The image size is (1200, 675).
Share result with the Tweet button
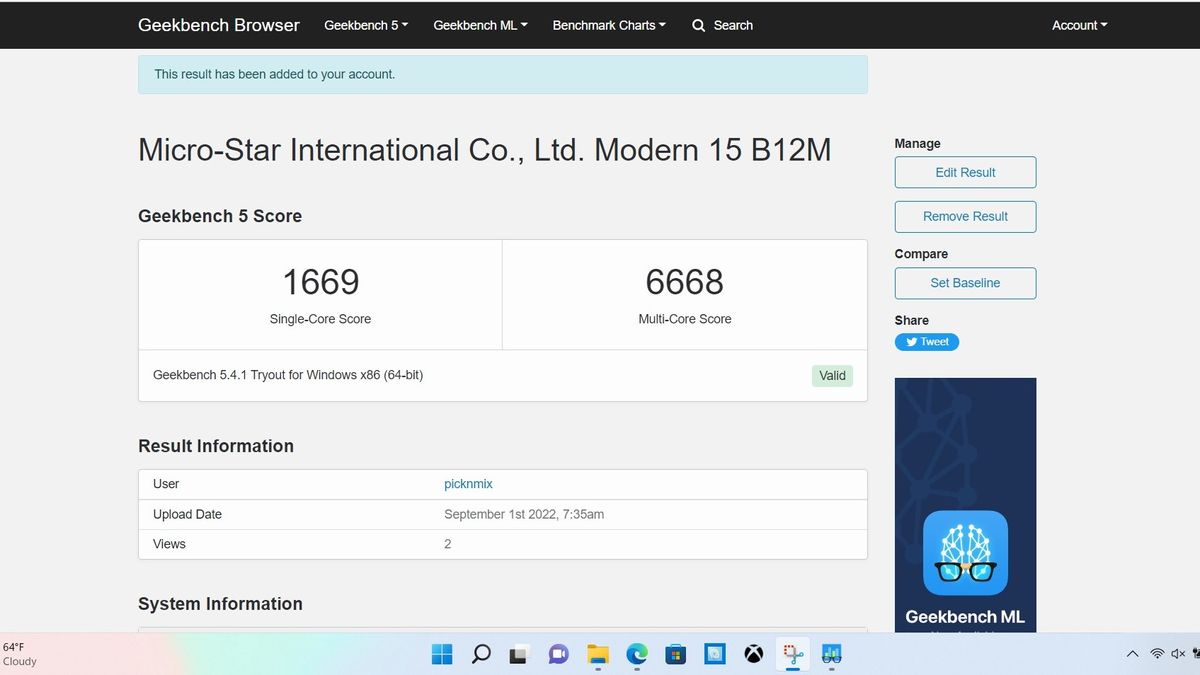pyautogui.click(x=927, y=342)
